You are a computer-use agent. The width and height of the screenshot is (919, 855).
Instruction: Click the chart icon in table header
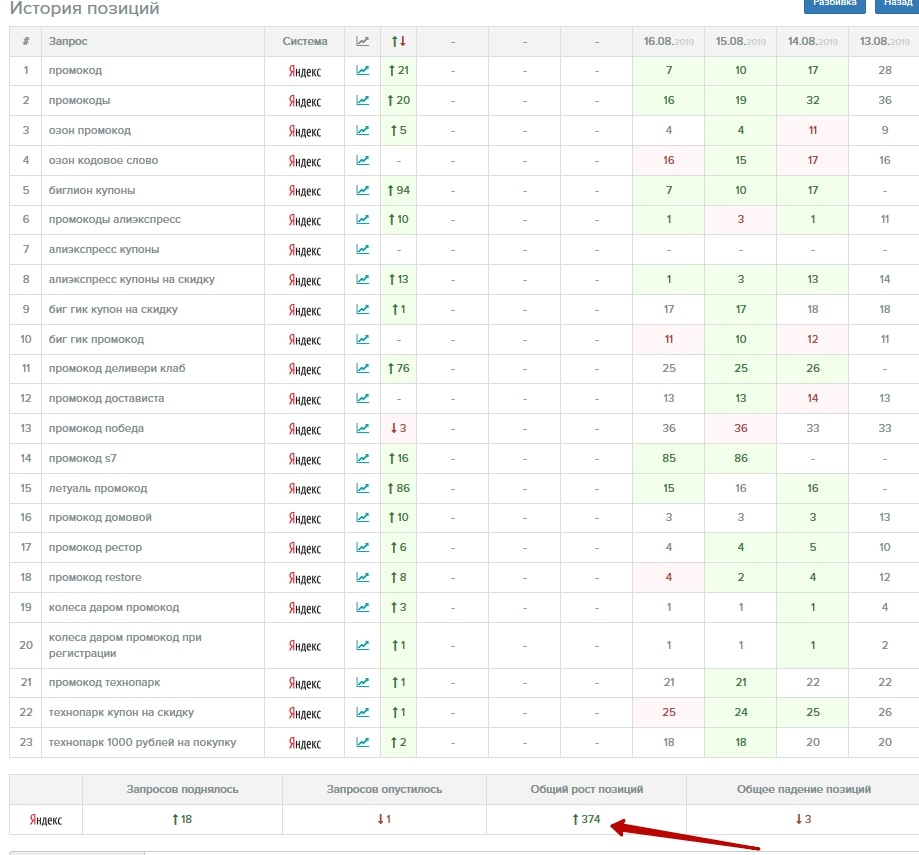point(363,41)
